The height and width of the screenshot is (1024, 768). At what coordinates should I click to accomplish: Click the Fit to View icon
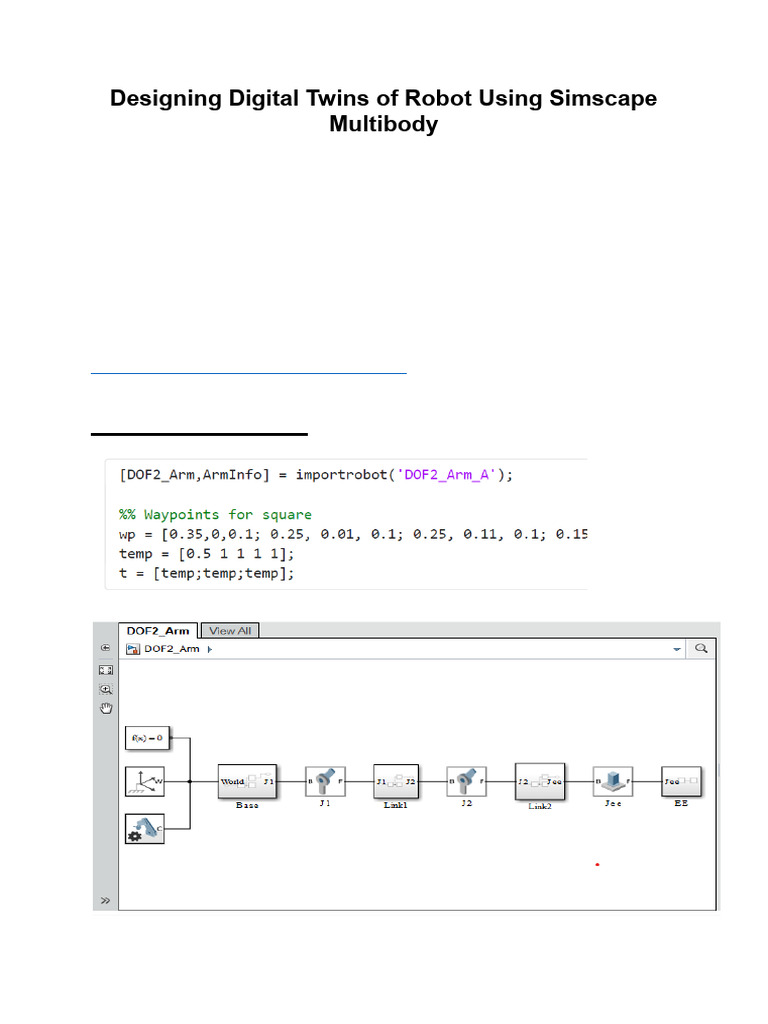[x=106, y=670]
